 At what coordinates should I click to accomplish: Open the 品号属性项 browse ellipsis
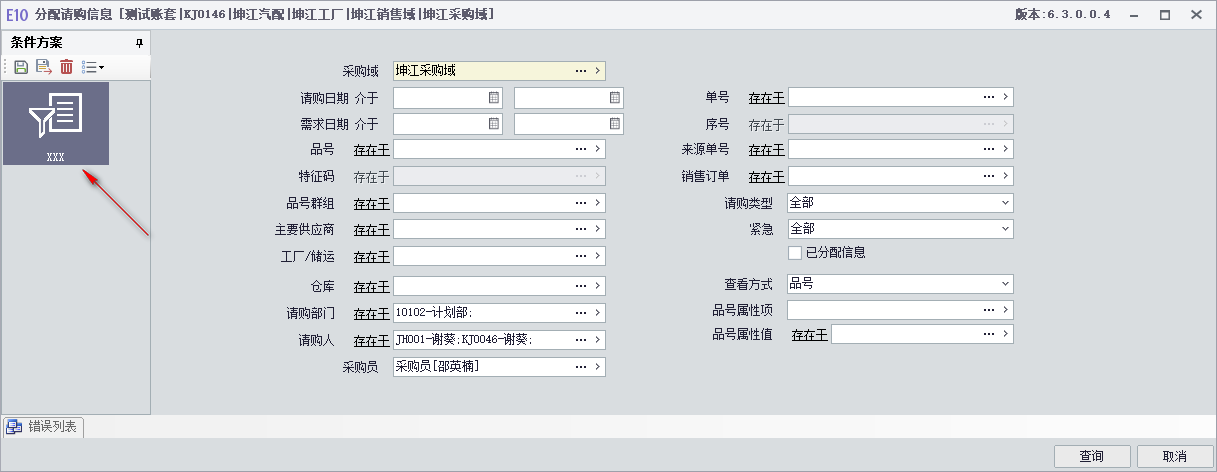tap(989, 309)
